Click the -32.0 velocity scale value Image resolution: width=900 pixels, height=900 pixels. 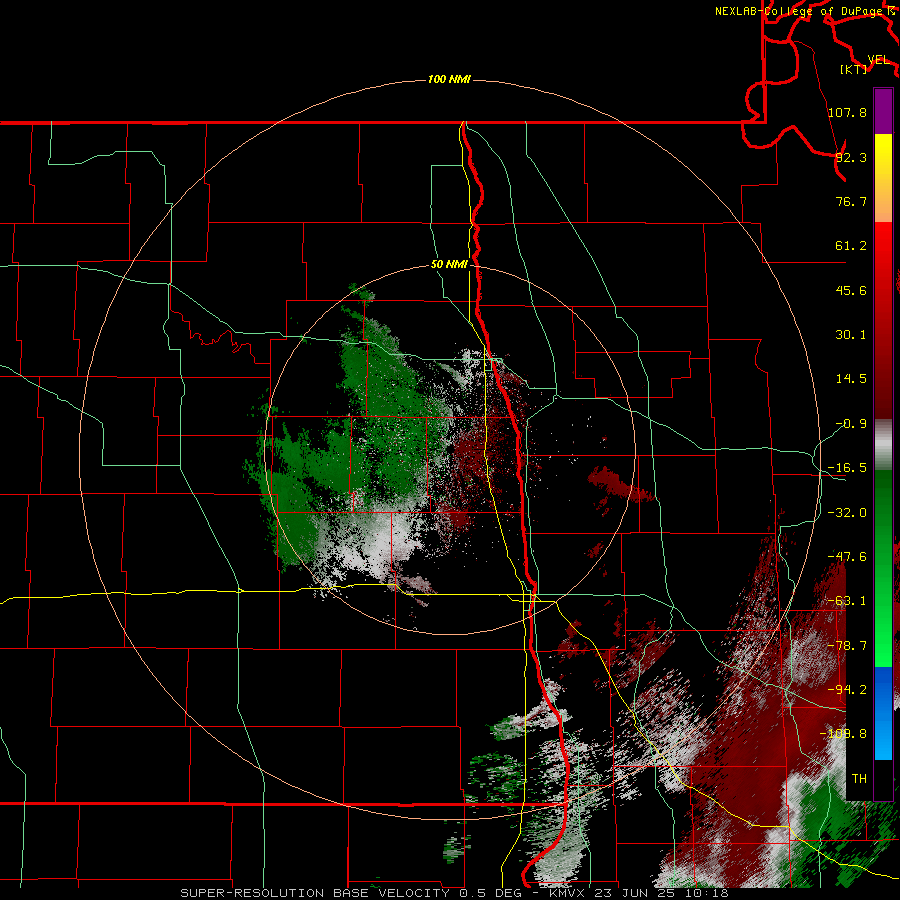[x=847, y=513]
